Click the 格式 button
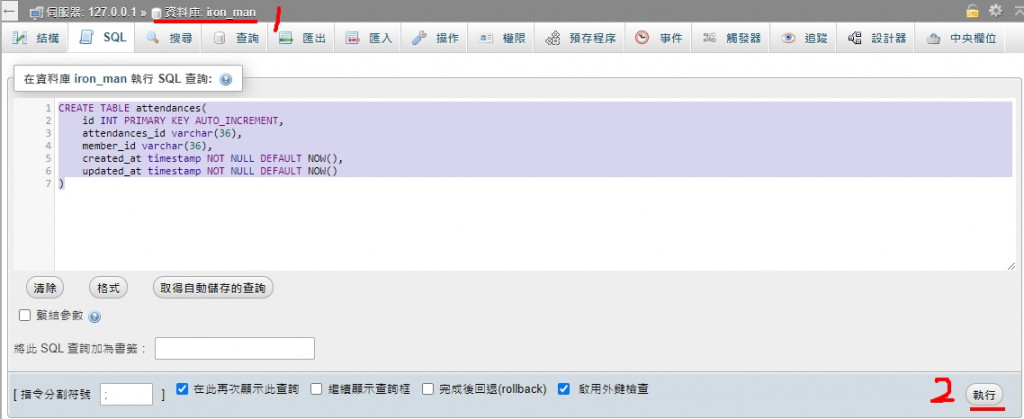This screenshot has width=1024, height=419. coord(108,288)
